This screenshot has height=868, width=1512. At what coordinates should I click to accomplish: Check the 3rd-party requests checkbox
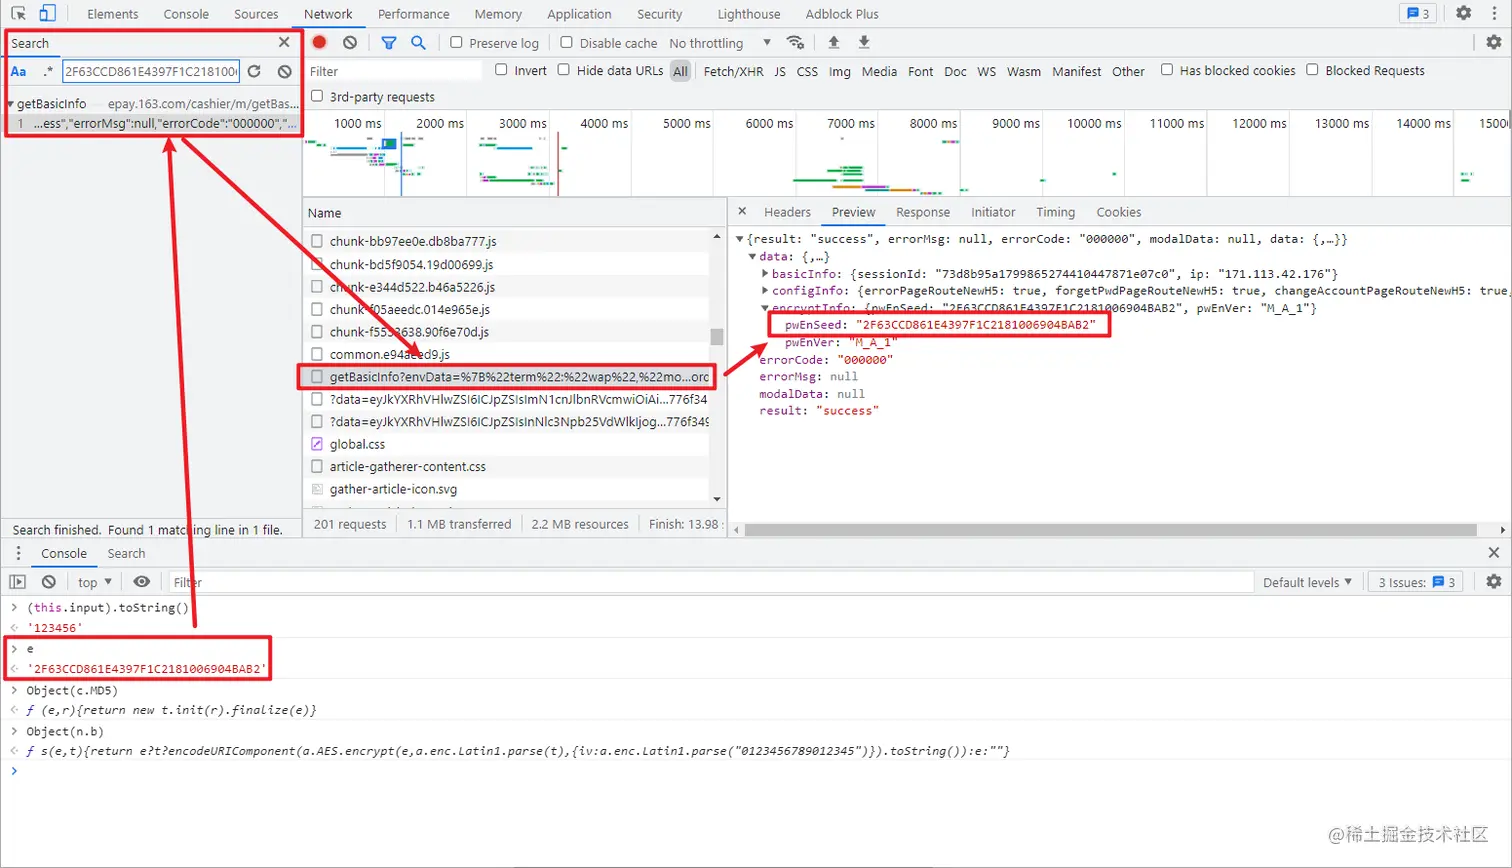click(x=317, y=96)
